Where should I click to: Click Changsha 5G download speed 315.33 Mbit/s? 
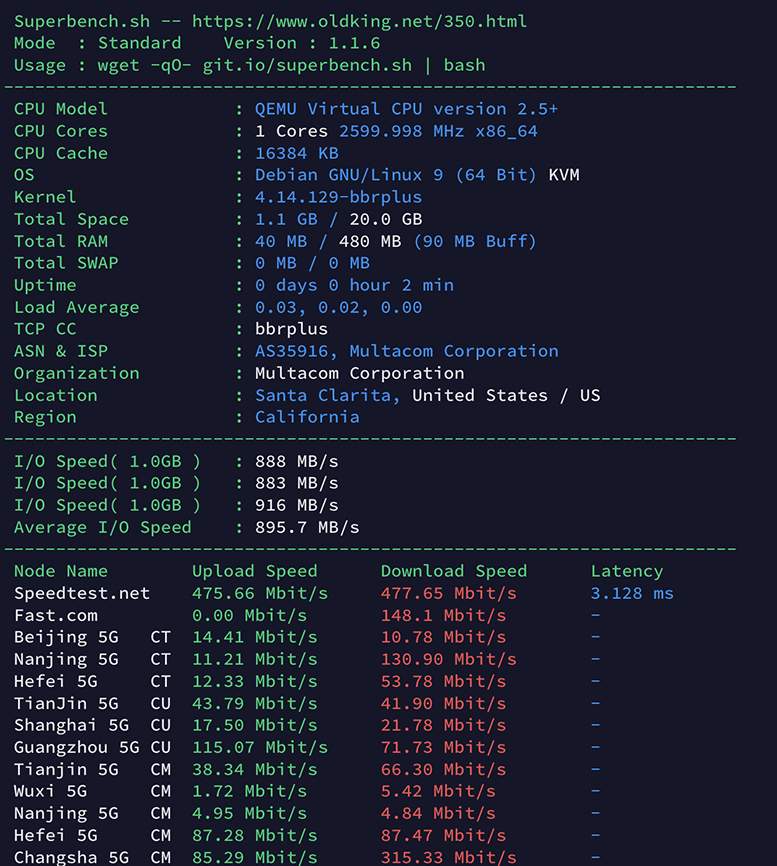click(x=448, y=857)
